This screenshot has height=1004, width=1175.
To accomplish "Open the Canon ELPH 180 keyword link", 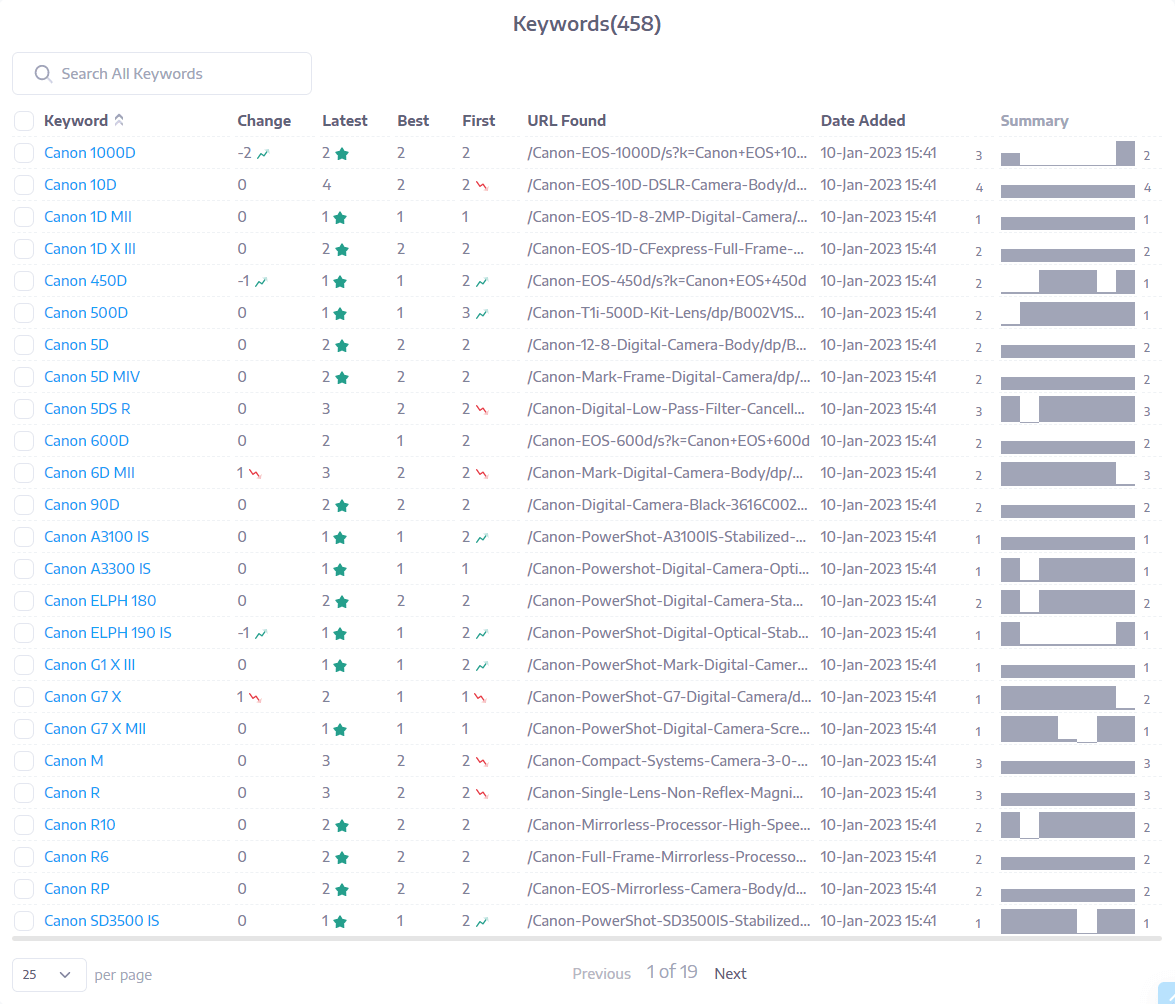I will pyautogui.click(x=100, y=601).
